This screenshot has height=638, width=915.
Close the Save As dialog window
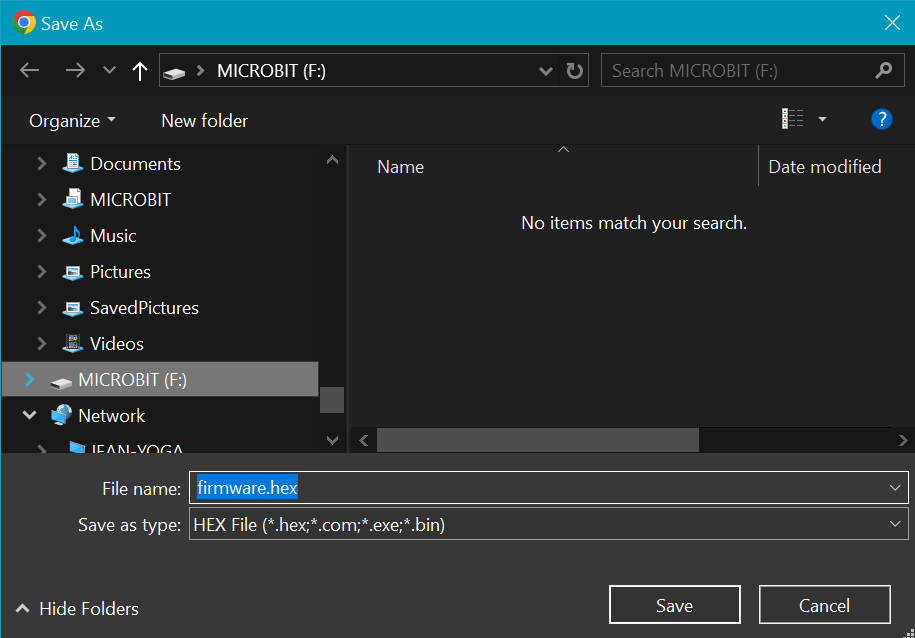[x=892, y=23]
